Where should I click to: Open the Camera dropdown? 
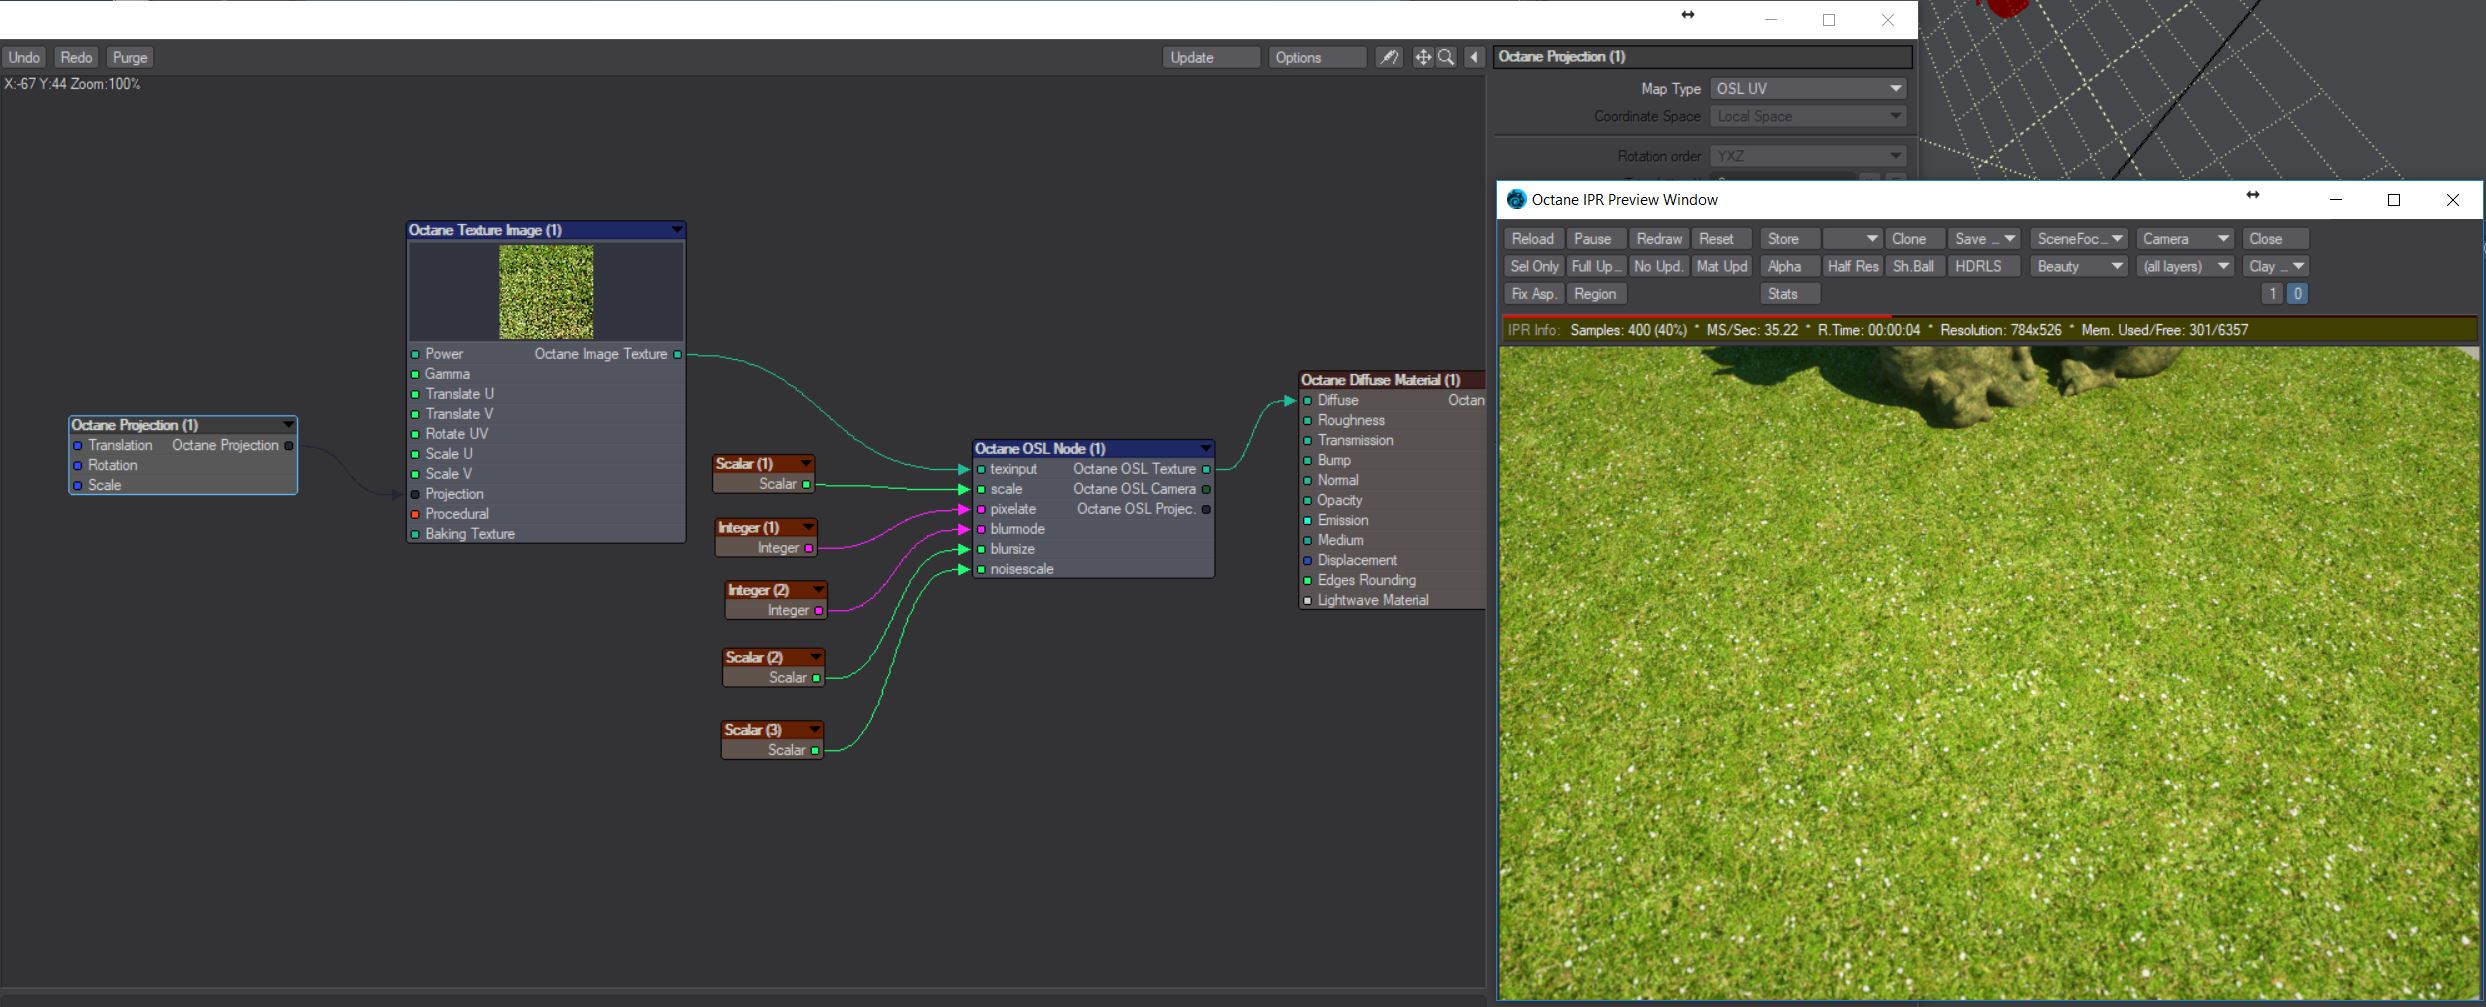[2185, 239]
